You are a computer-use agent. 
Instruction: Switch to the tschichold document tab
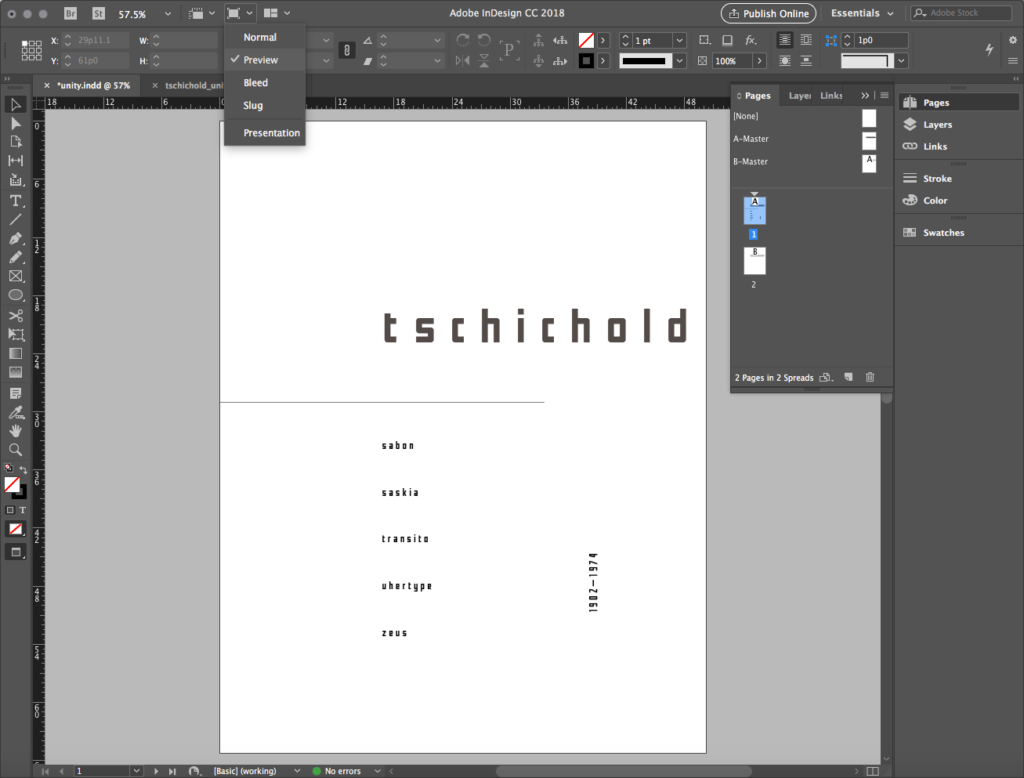pyautogui.click(x=194, y=86)
